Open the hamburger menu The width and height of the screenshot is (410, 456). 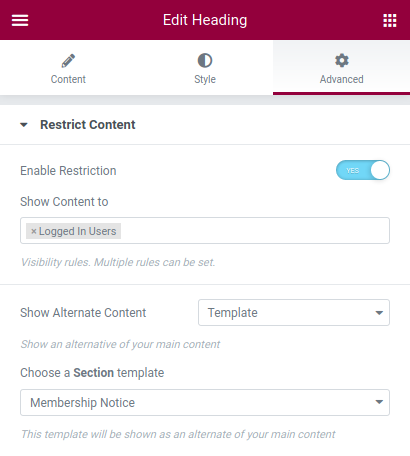20,20
